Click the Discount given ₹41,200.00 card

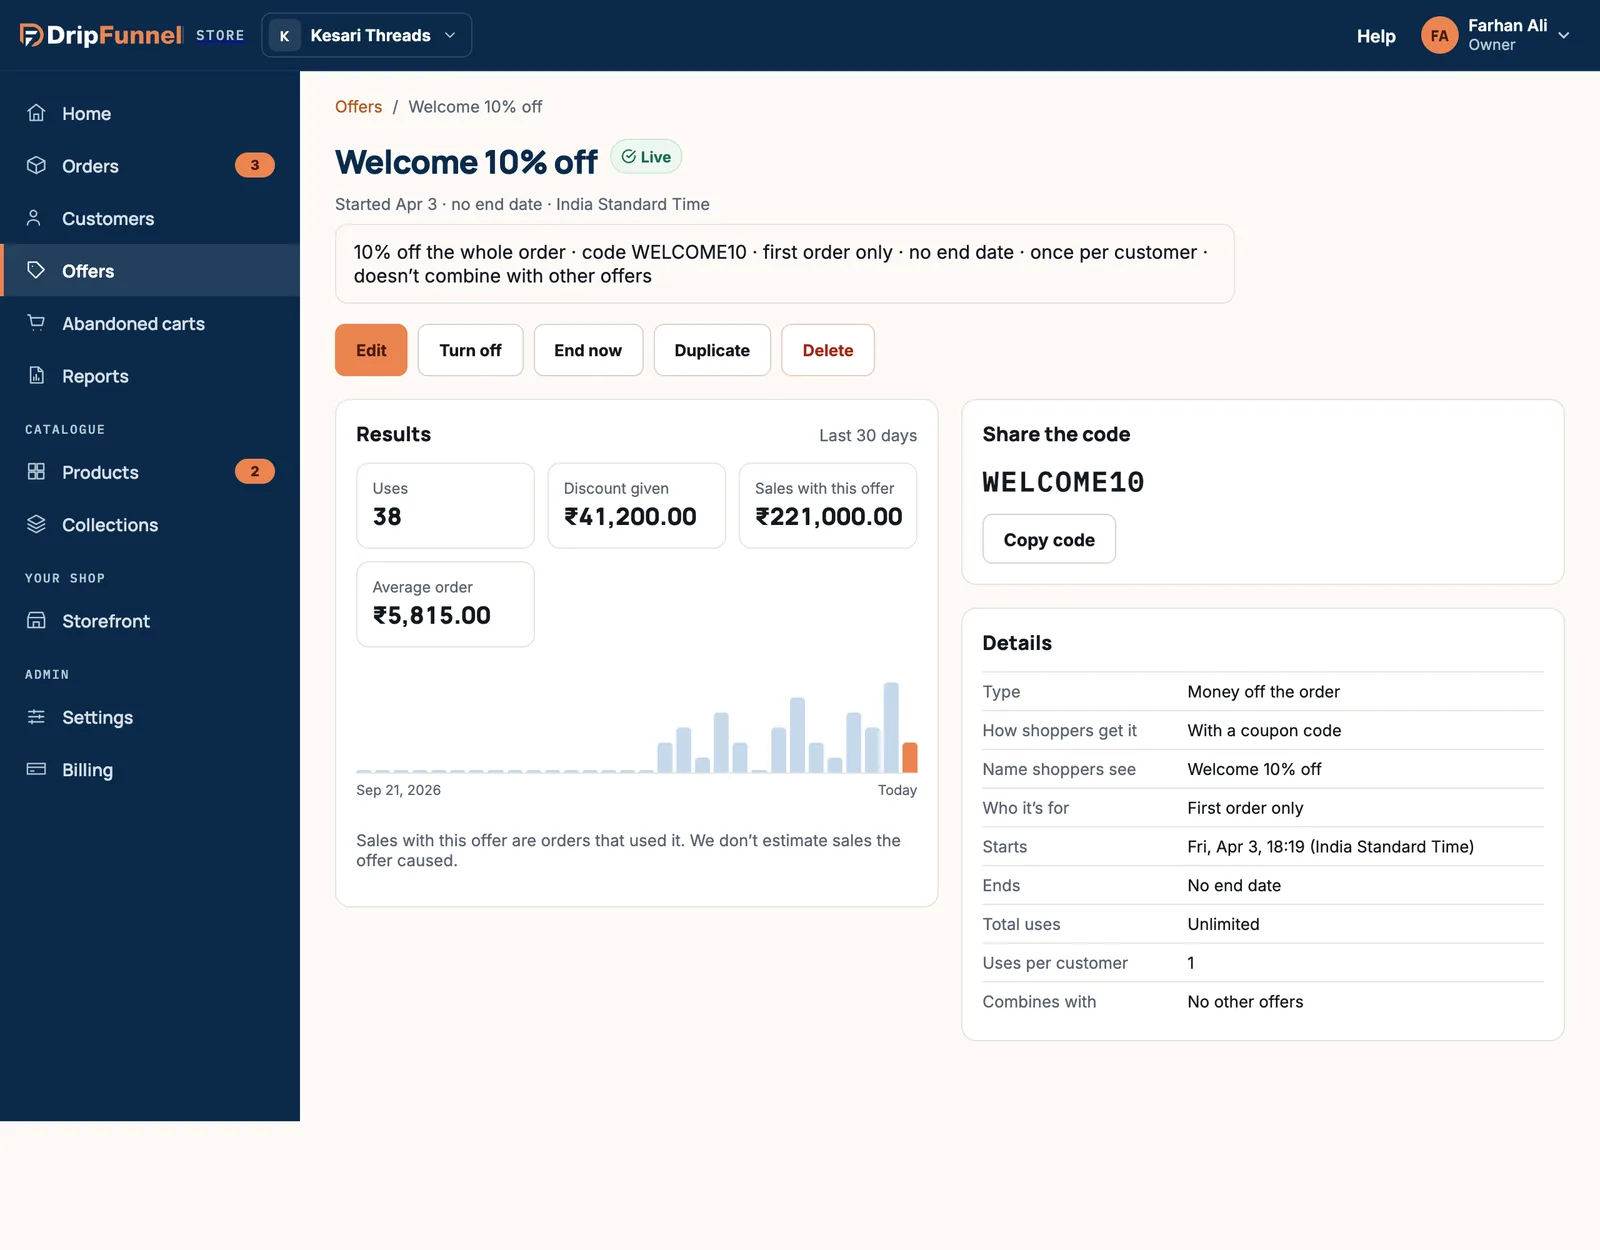point(637,505)
